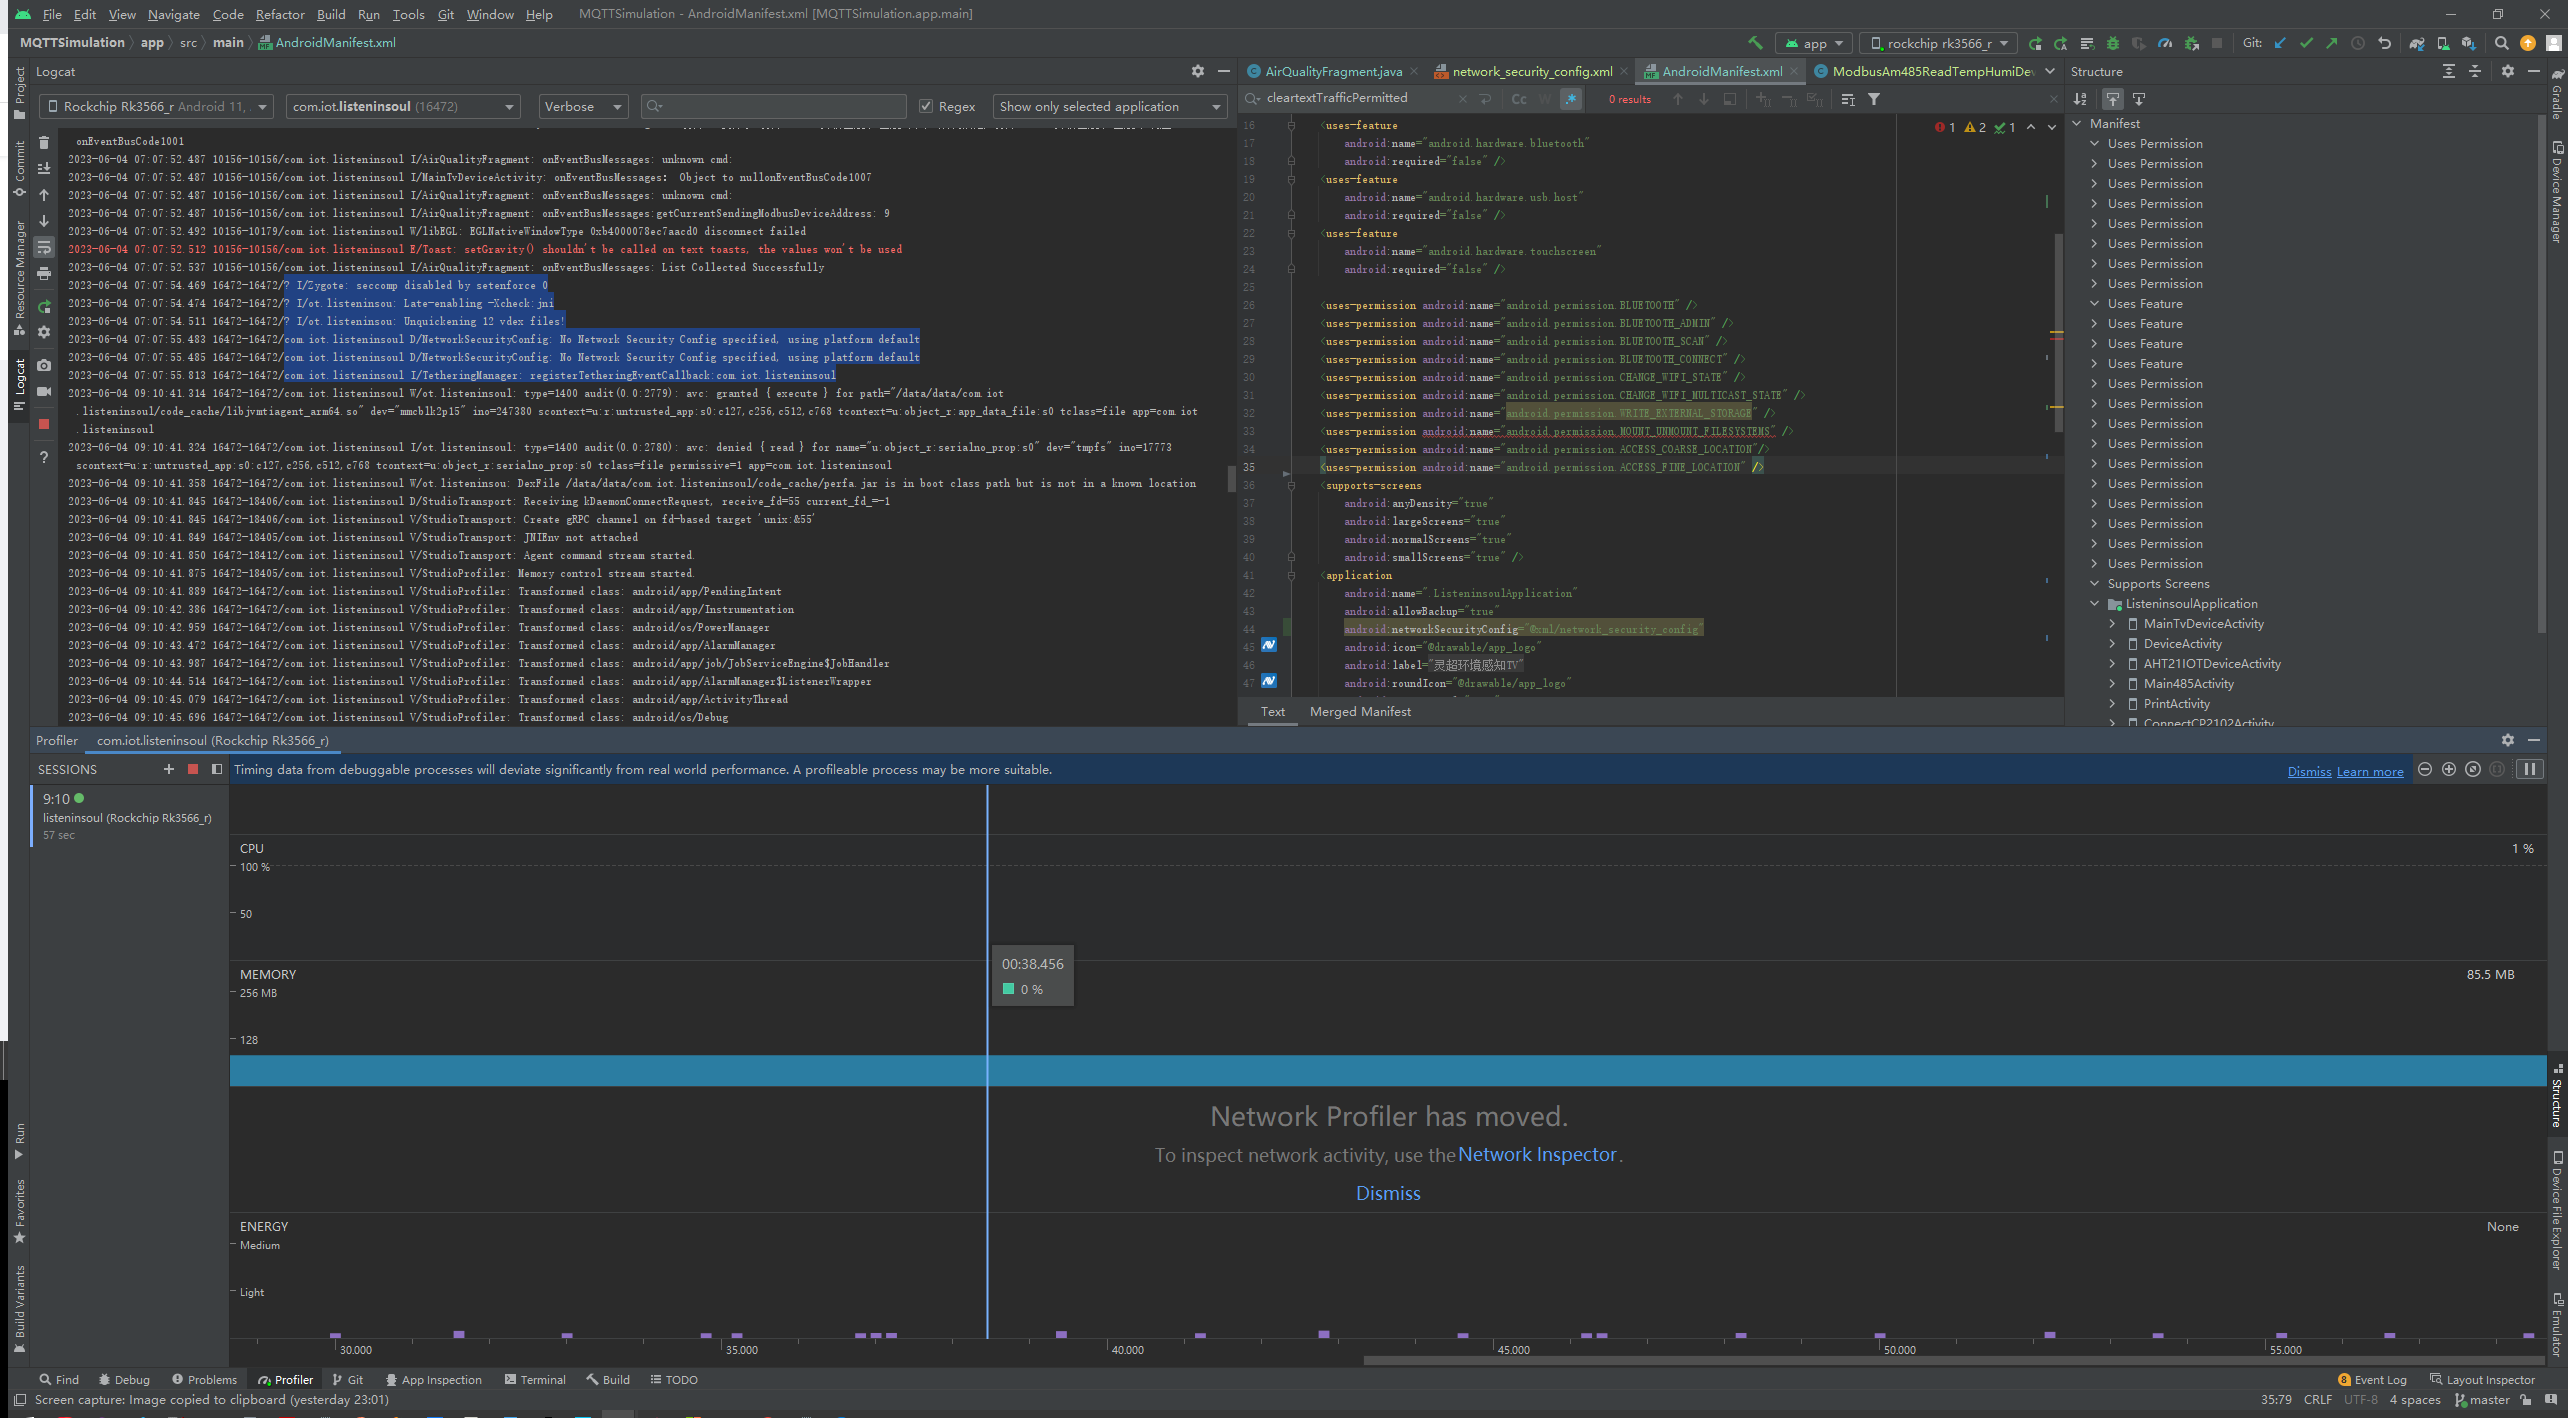Switch to Merged Manifest tab
Image resolution: width=2568 pixels, height=1418 pixels.
[1360, 712]
